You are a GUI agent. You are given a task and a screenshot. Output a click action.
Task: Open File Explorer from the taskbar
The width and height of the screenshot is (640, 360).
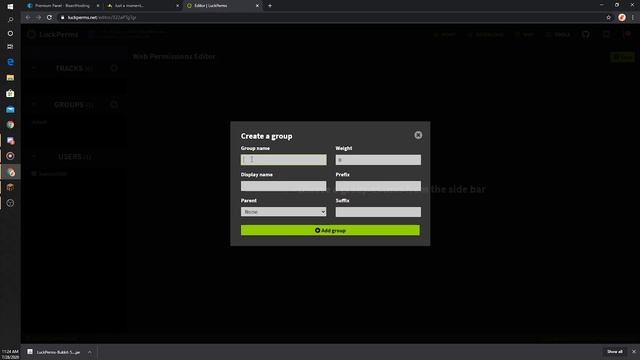tap(10, 78)
